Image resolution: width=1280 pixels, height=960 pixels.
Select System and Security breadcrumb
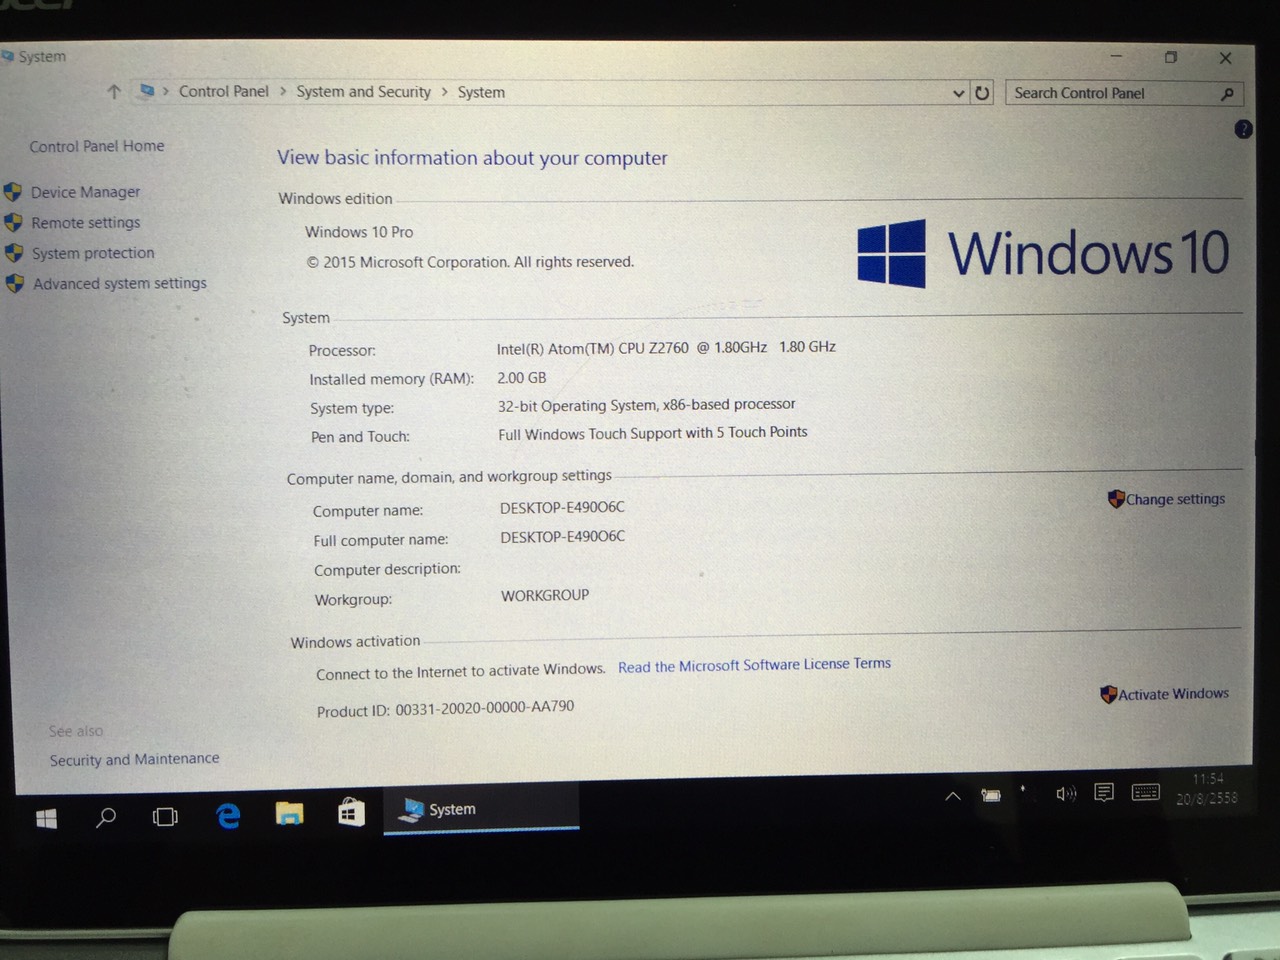(363, 92)
